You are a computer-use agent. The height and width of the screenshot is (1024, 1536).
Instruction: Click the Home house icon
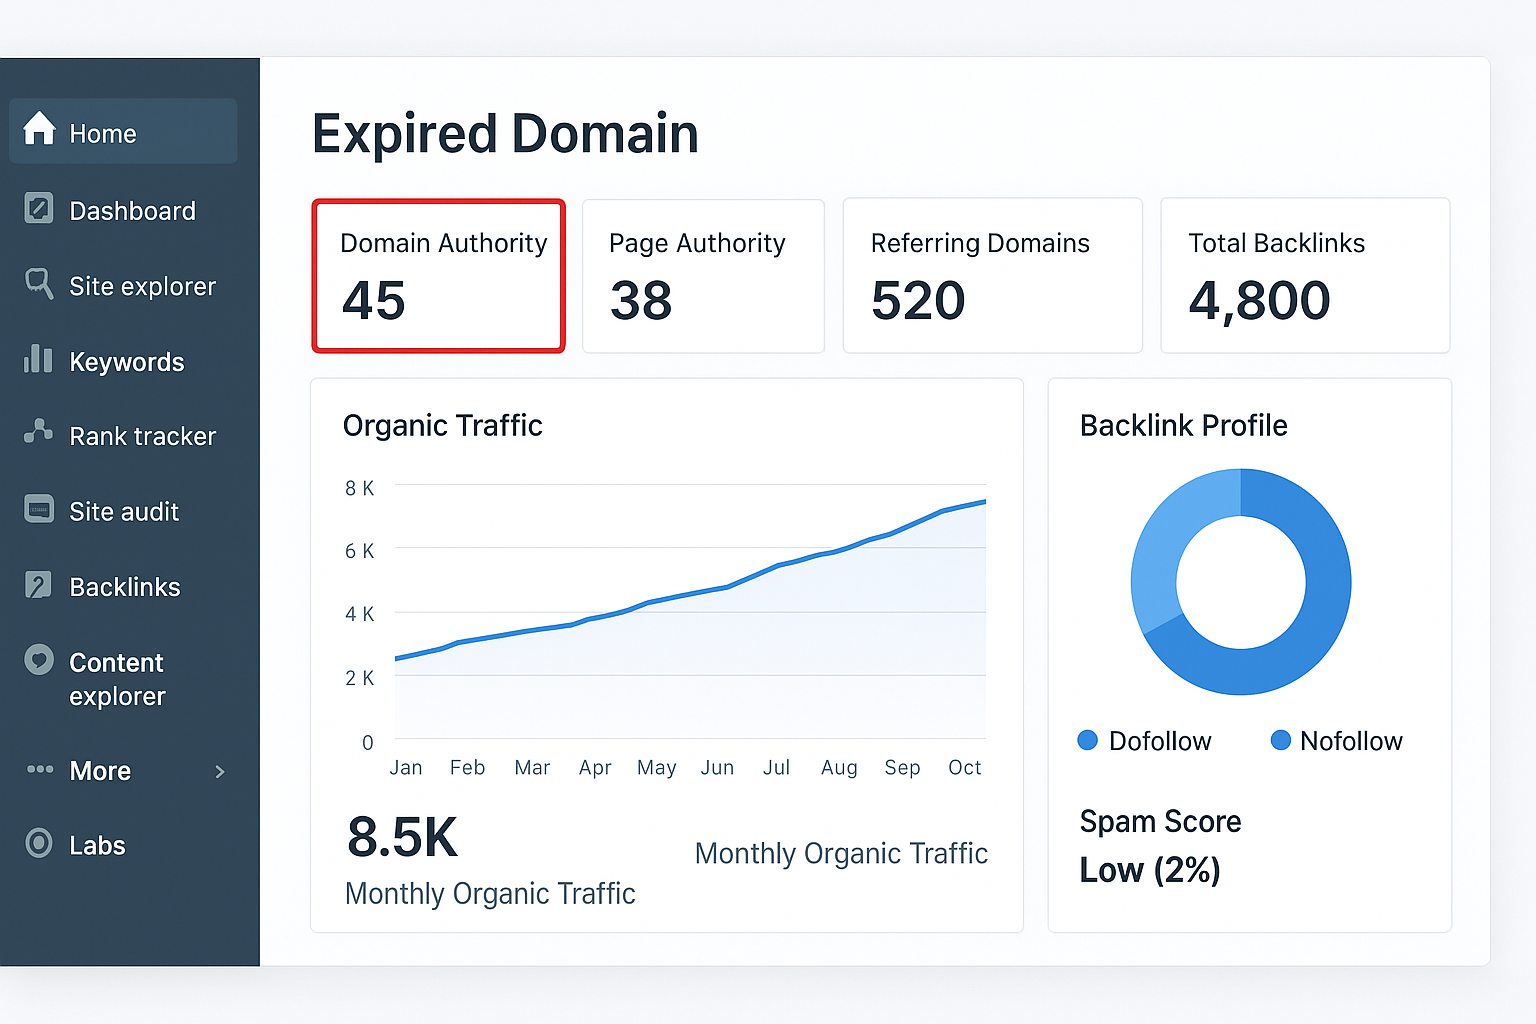pyautogui.click(x=39, y=129)
